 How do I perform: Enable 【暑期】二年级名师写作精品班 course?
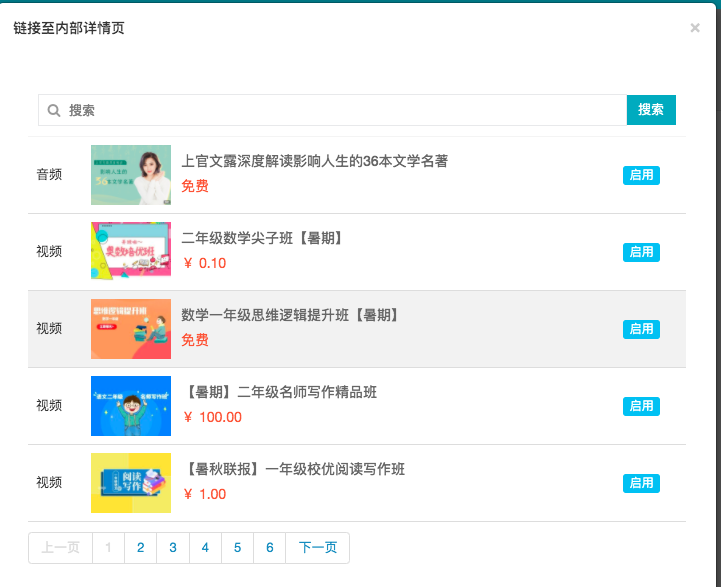tap(641, 406)
